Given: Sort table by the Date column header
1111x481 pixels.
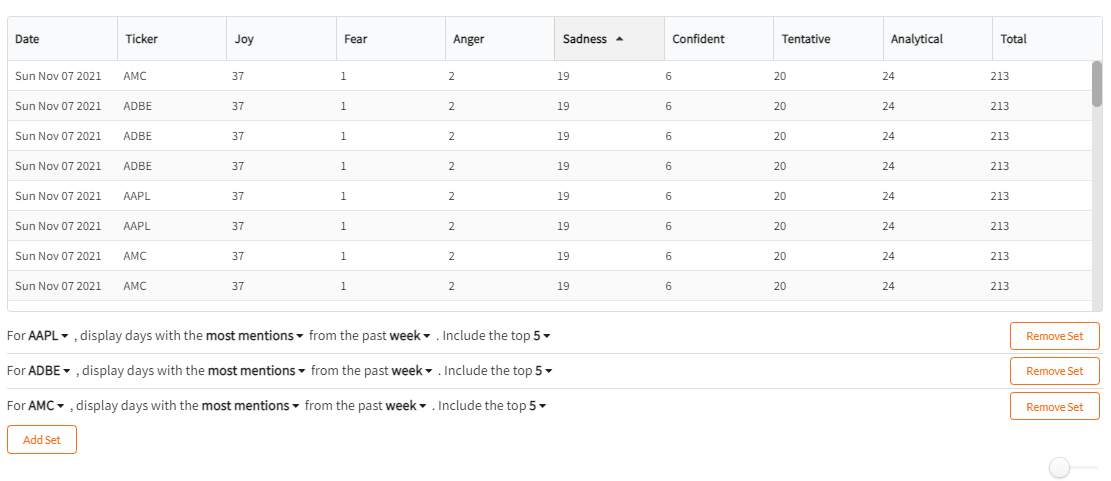Looking at the screenshot, I should tap(62, 39).
